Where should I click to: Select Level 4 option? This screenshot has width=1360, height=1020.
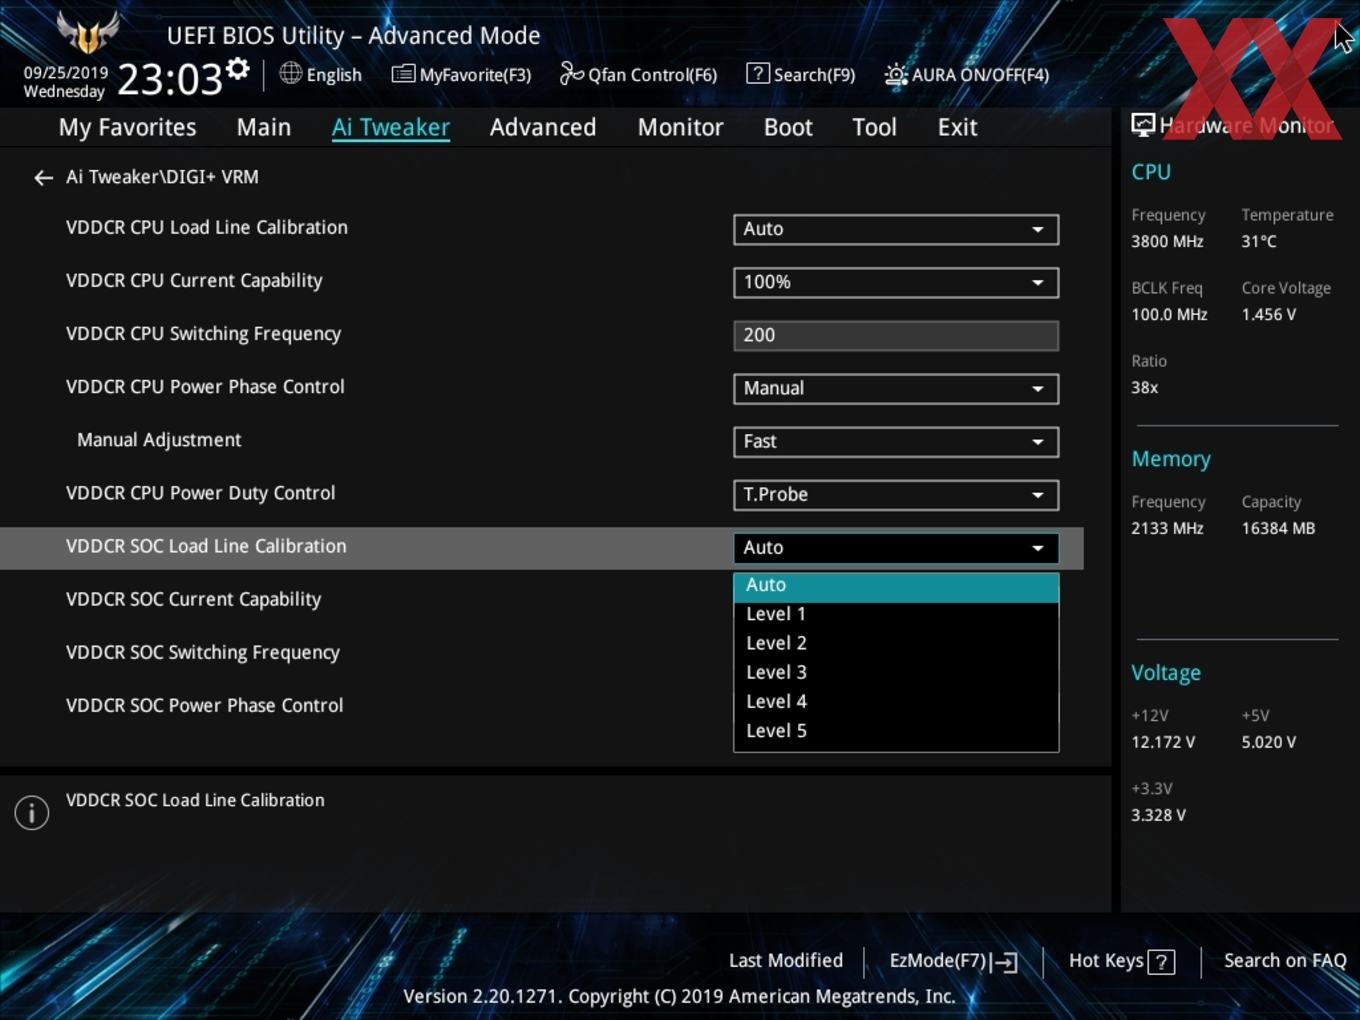pos(896,701)
